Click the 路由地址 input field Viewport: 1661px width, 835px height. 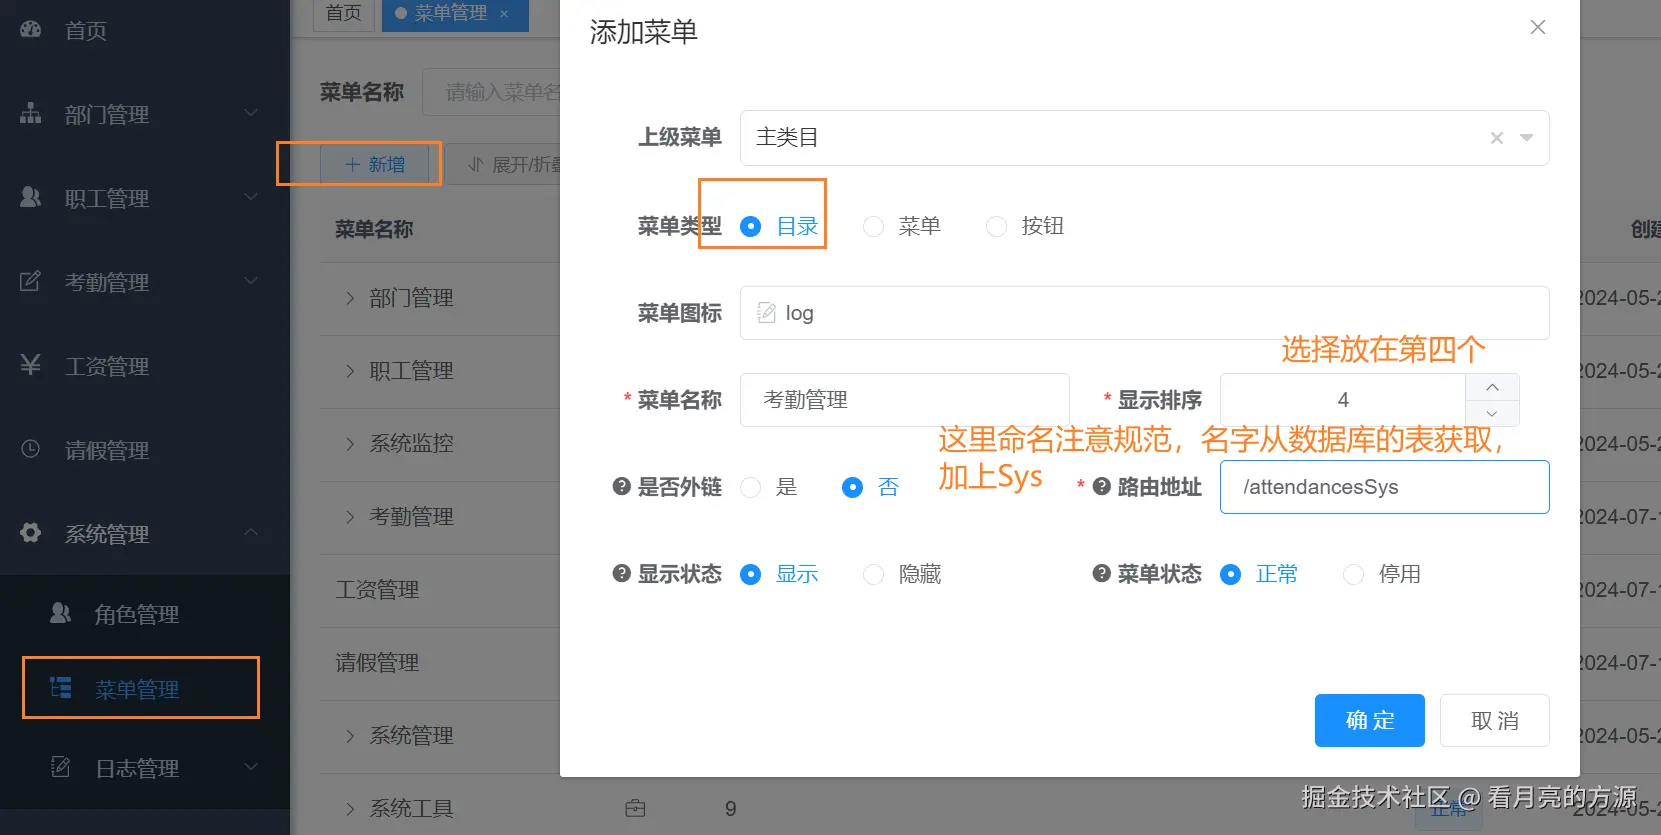(1385, 487)
